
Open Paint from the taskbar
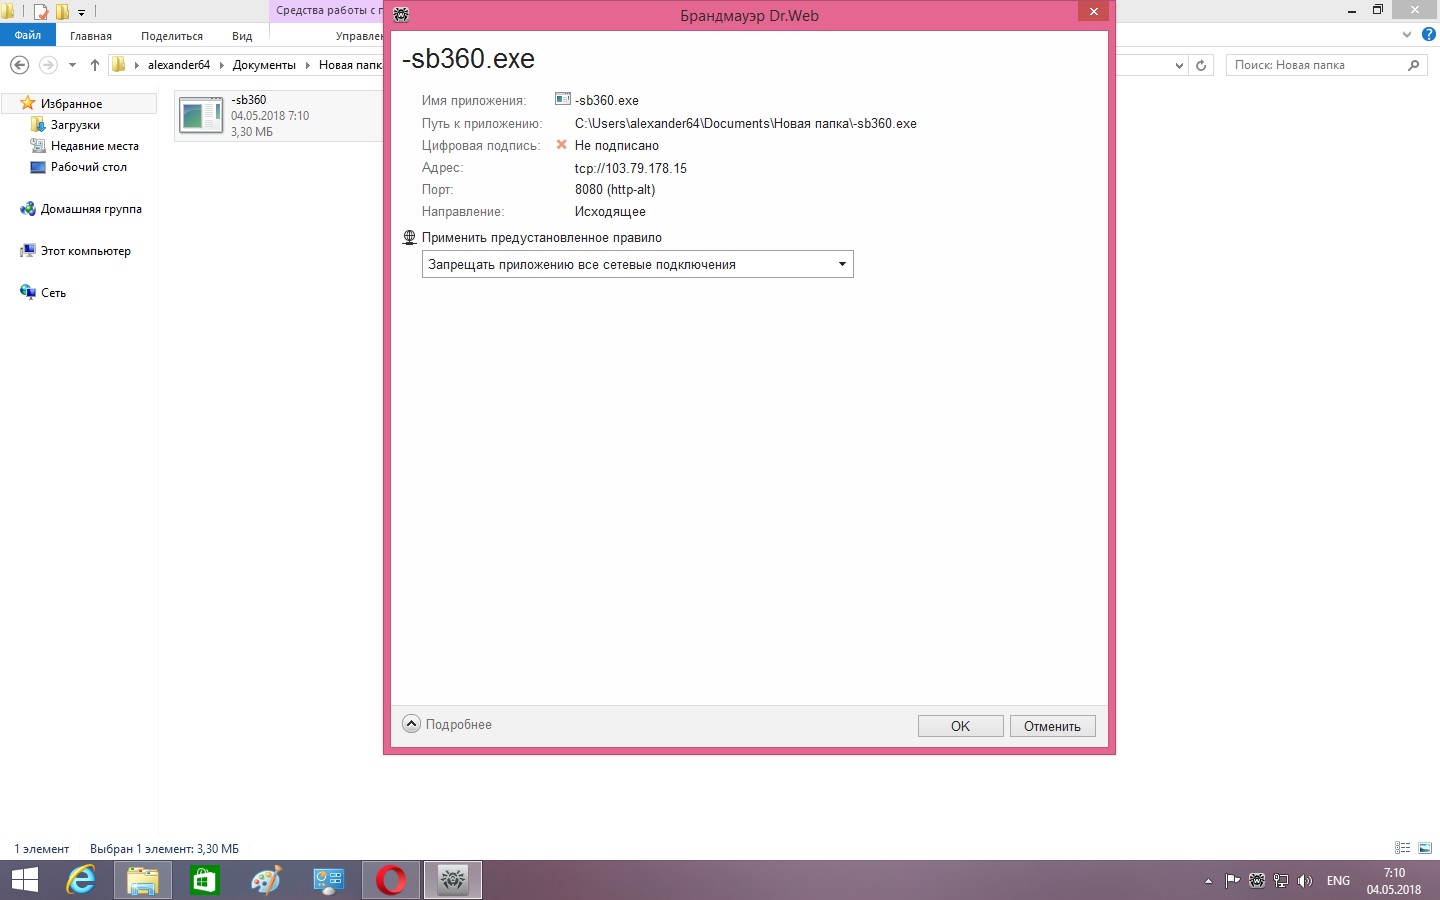pos(267,880)
